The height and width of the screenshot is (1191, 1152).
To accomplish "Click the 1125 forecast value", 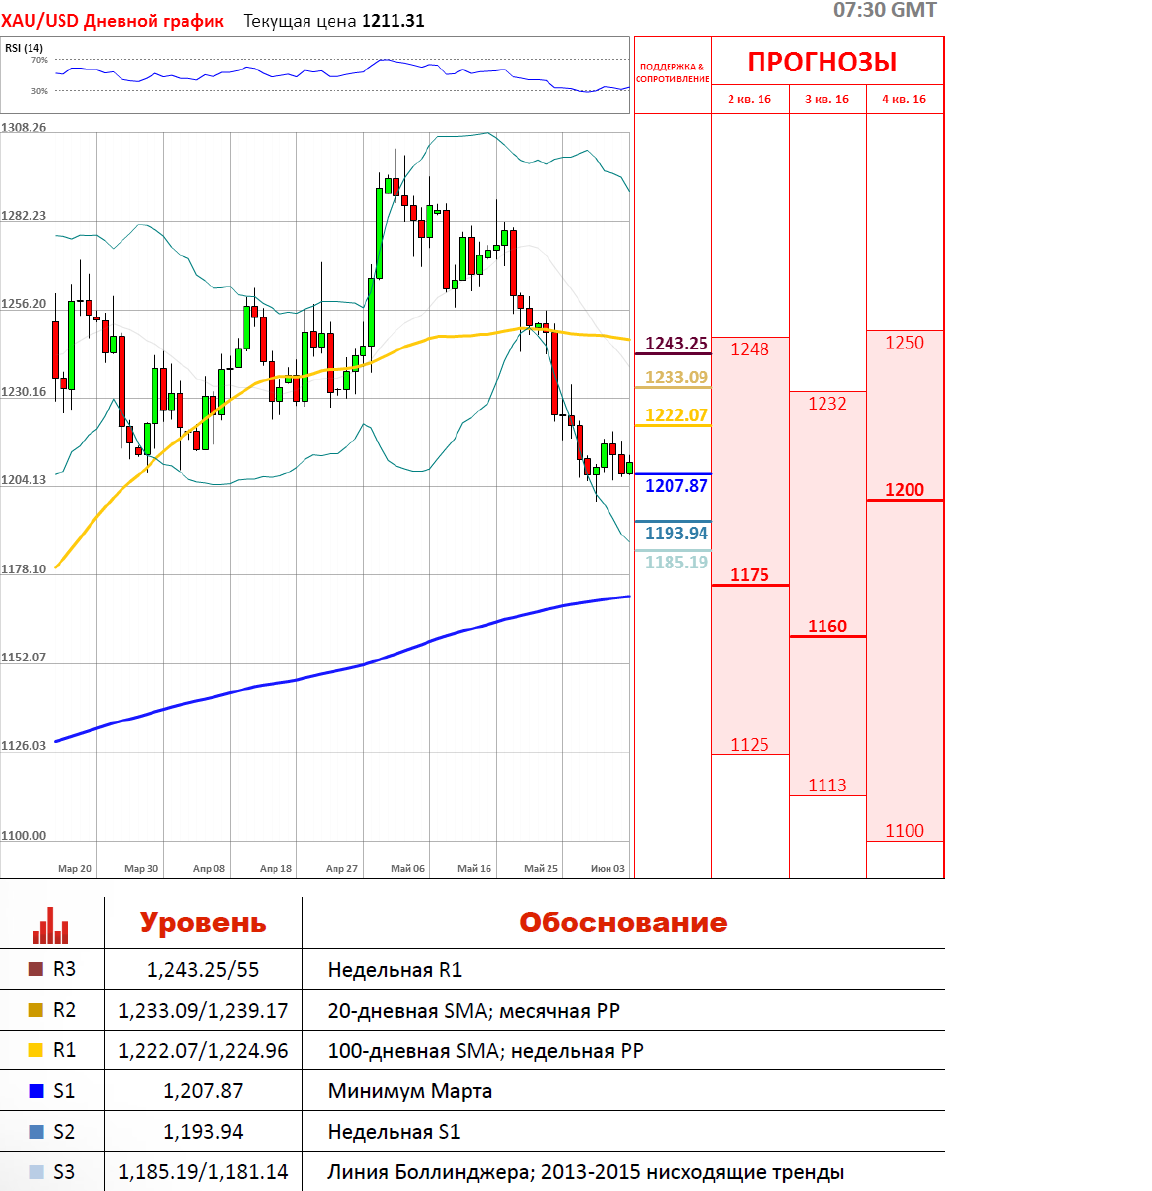I will click(750, 745).
